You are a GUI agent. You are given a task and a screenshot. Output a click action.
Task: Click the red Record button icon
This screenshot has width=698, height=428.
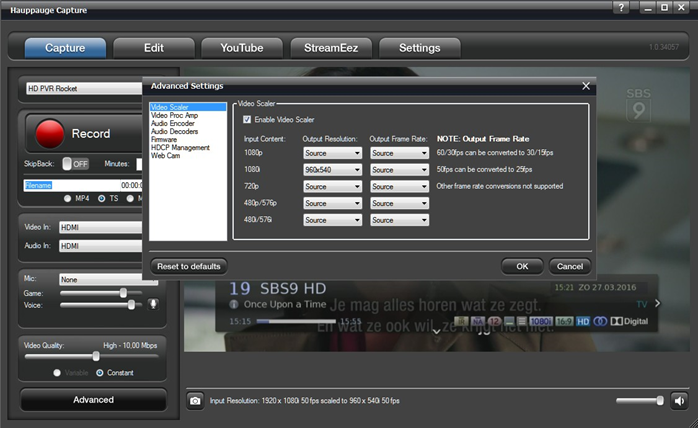click(50, 133)
